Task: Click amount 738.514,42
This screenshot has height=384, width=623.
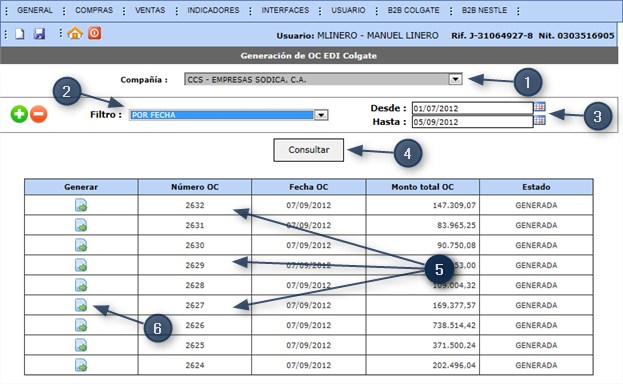Action: tap(454, 325)
